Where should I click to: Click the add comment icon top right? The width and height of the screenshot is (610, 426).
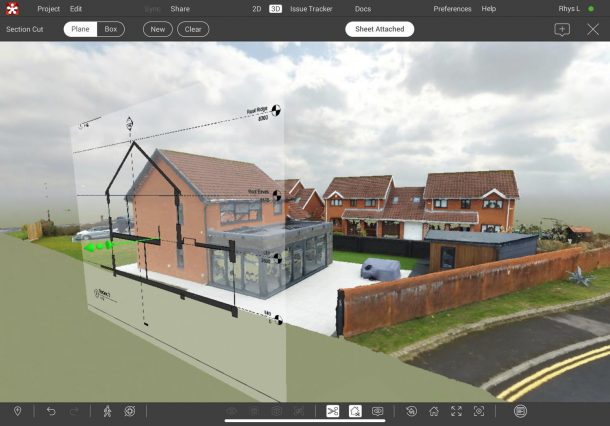click(x=562, y=29)
